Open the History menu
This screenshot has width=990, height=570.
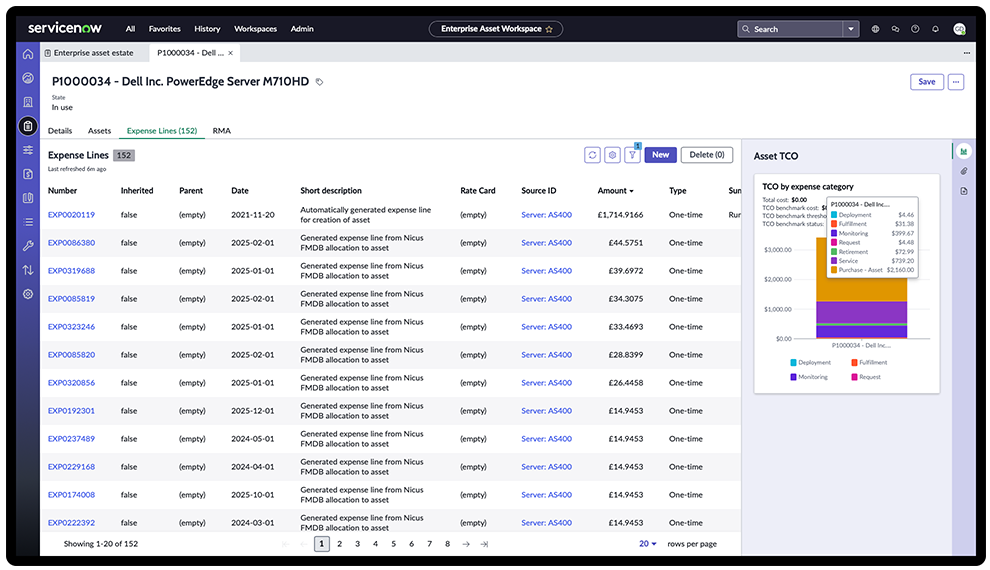(x=207, y=29)
